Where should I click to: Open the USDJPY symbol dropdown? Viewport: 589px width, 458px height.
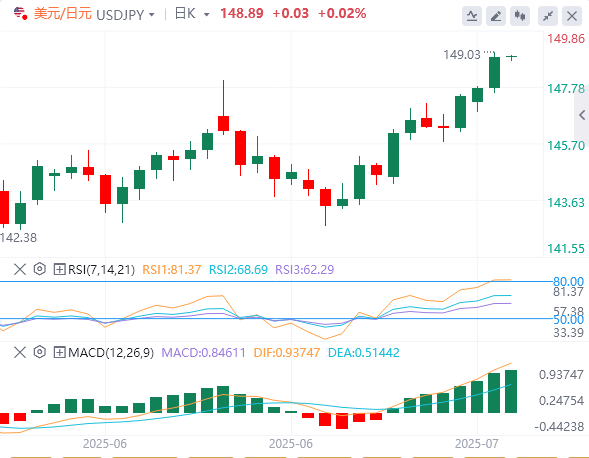tap(125, 15)
